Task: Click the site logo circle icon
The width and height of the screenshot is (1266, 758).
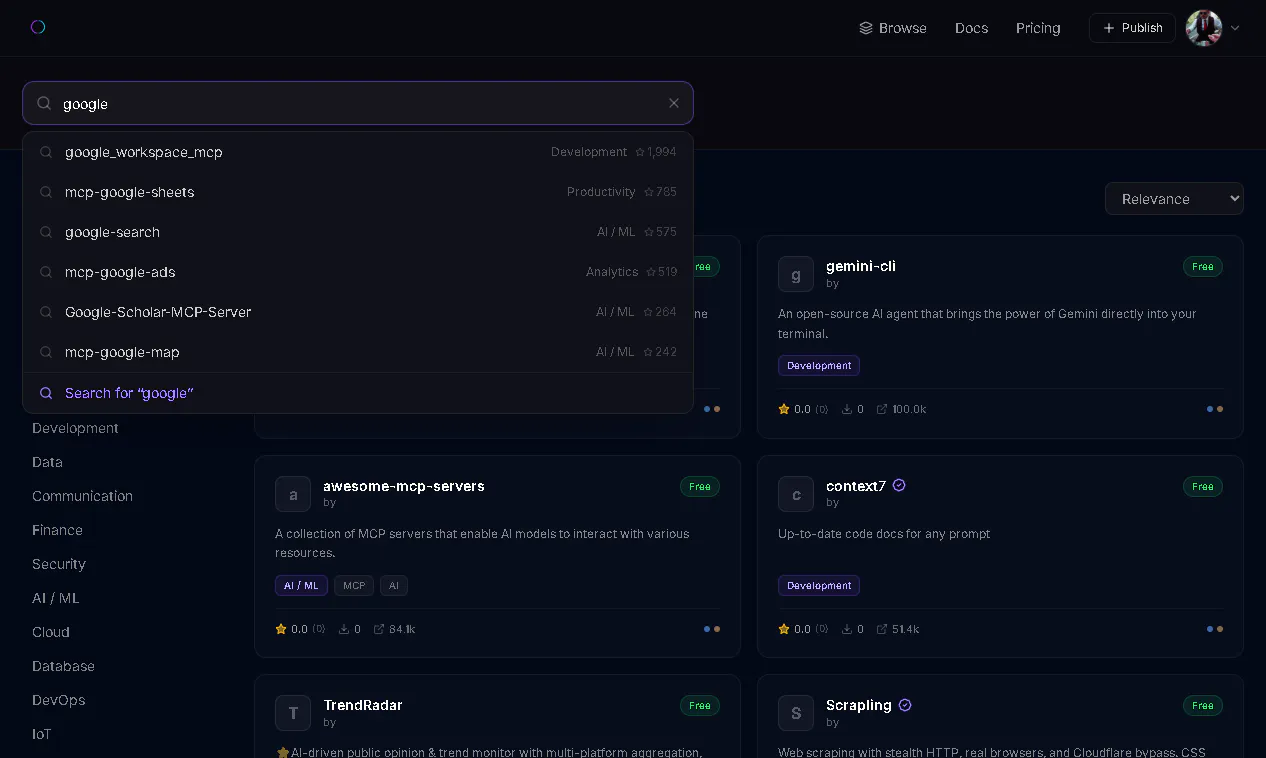Action: [x=38, y=27]
